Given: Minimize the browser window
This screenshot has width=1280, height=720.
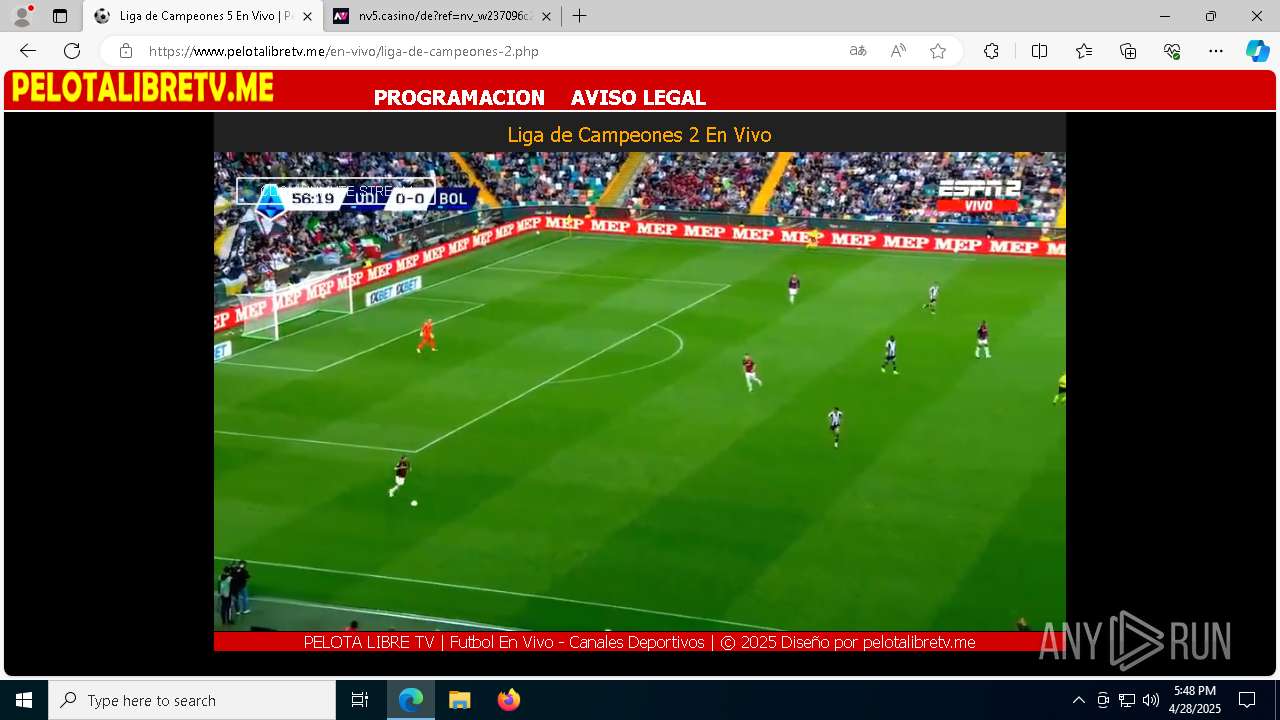Looking at the screenshot, I should 1165,16.
